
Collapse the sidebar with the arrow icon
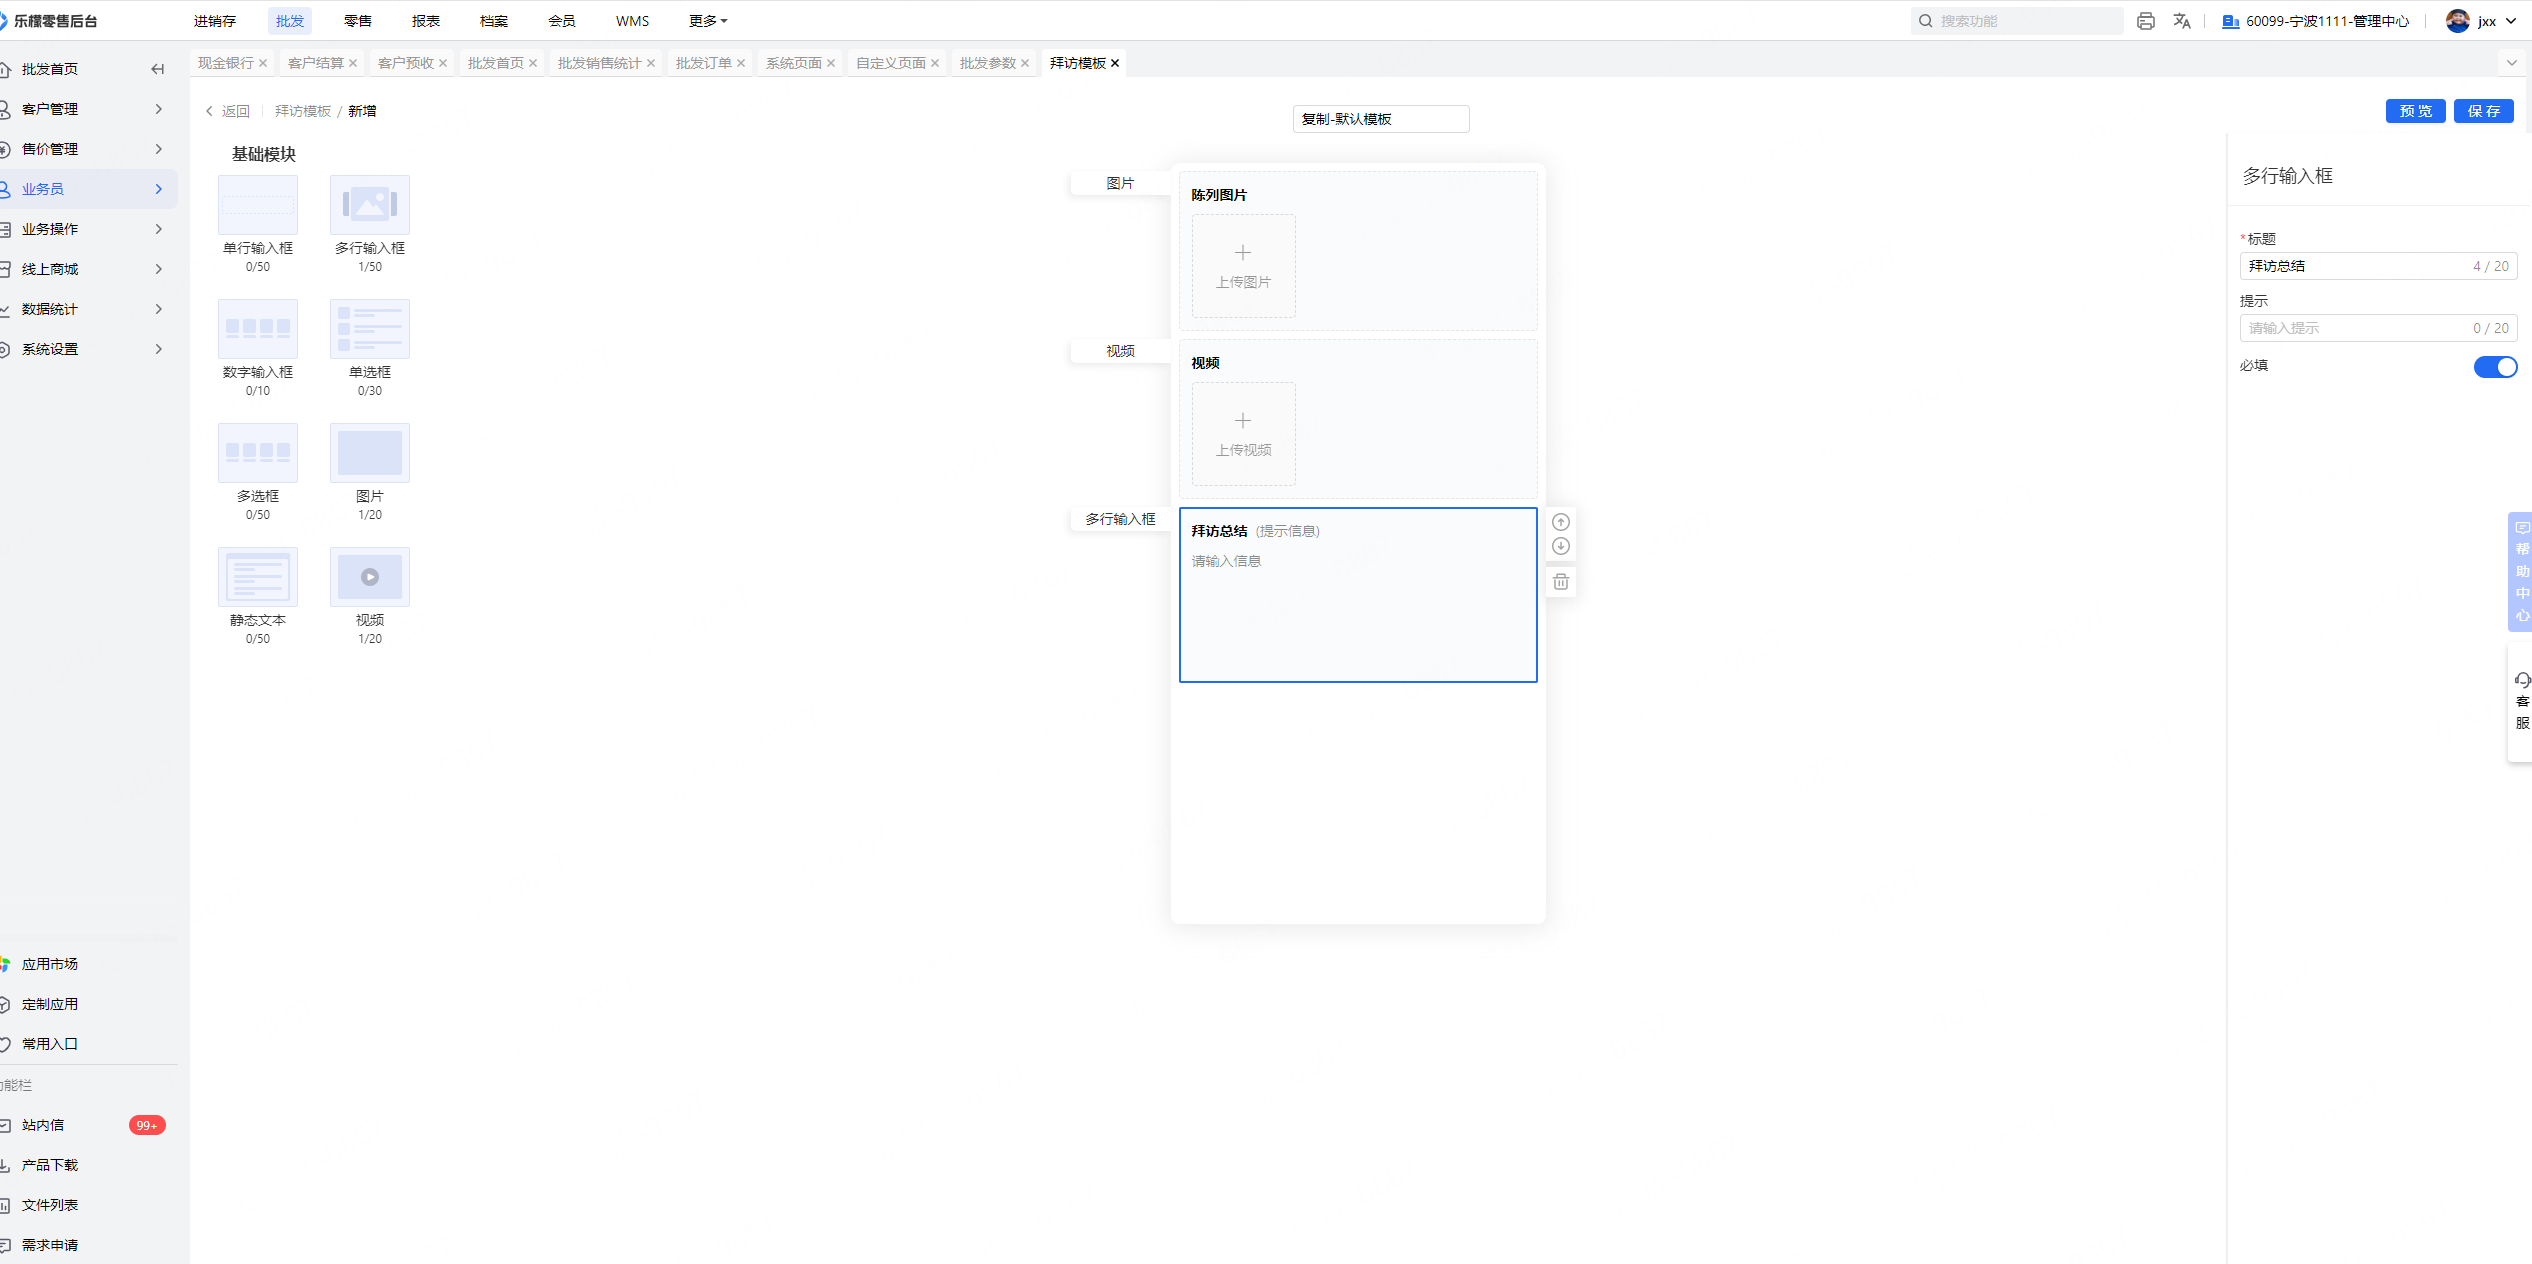(157, 69)
